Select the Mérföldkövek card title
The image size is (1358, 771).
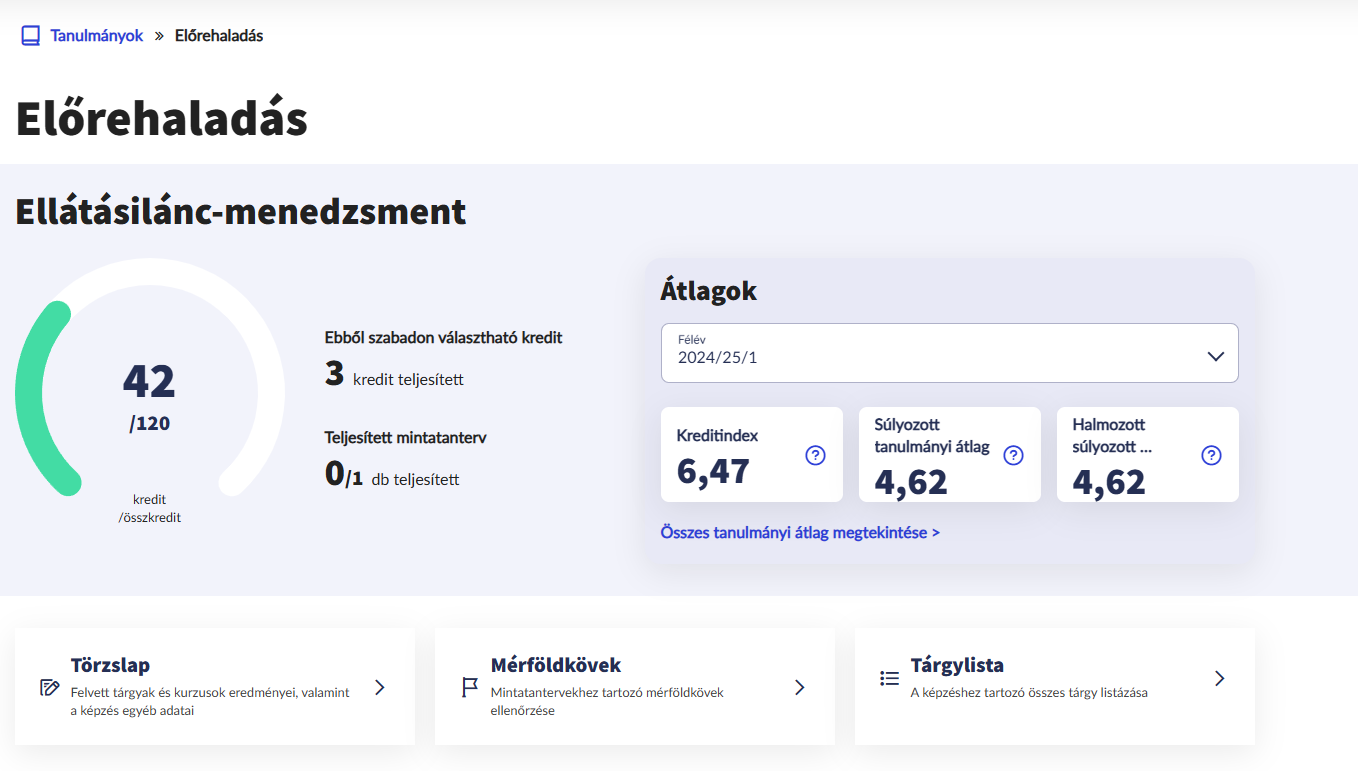556,665
